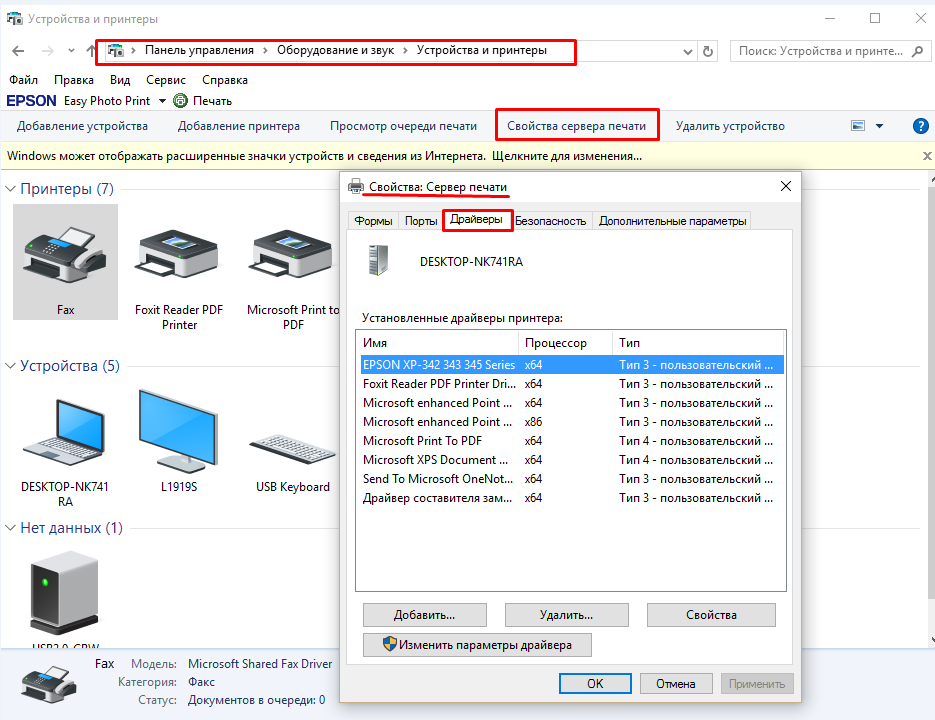
Task: Open the view options dropdown arrow
Action: [879, 126]
